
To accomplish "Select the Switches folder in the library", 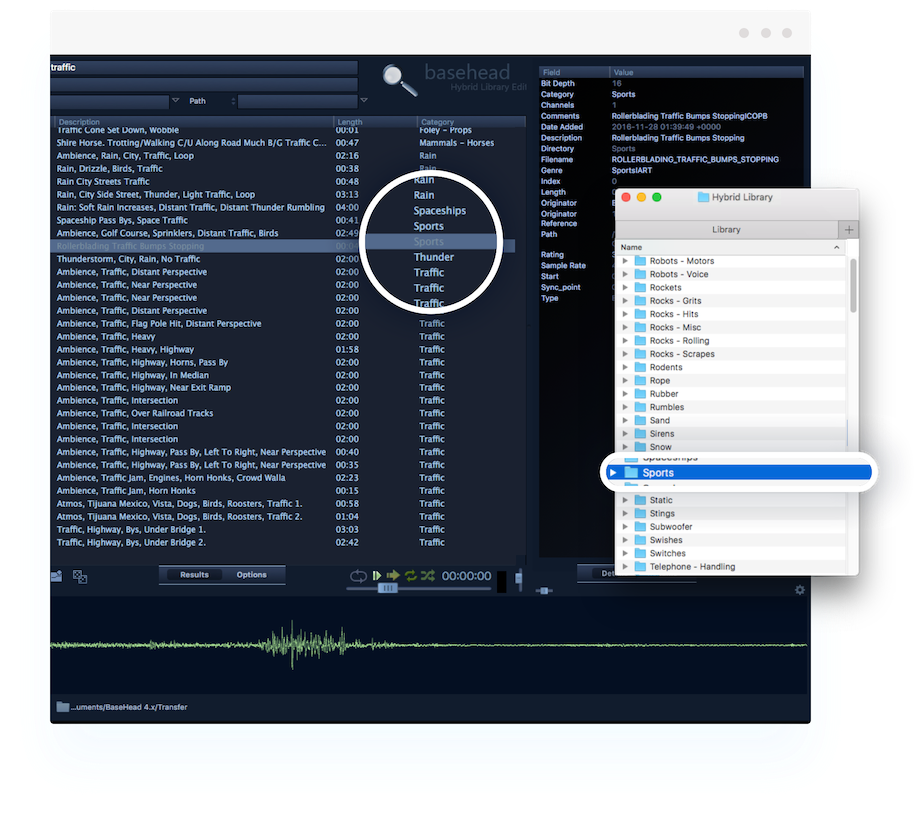I will [x=731, y=553].
